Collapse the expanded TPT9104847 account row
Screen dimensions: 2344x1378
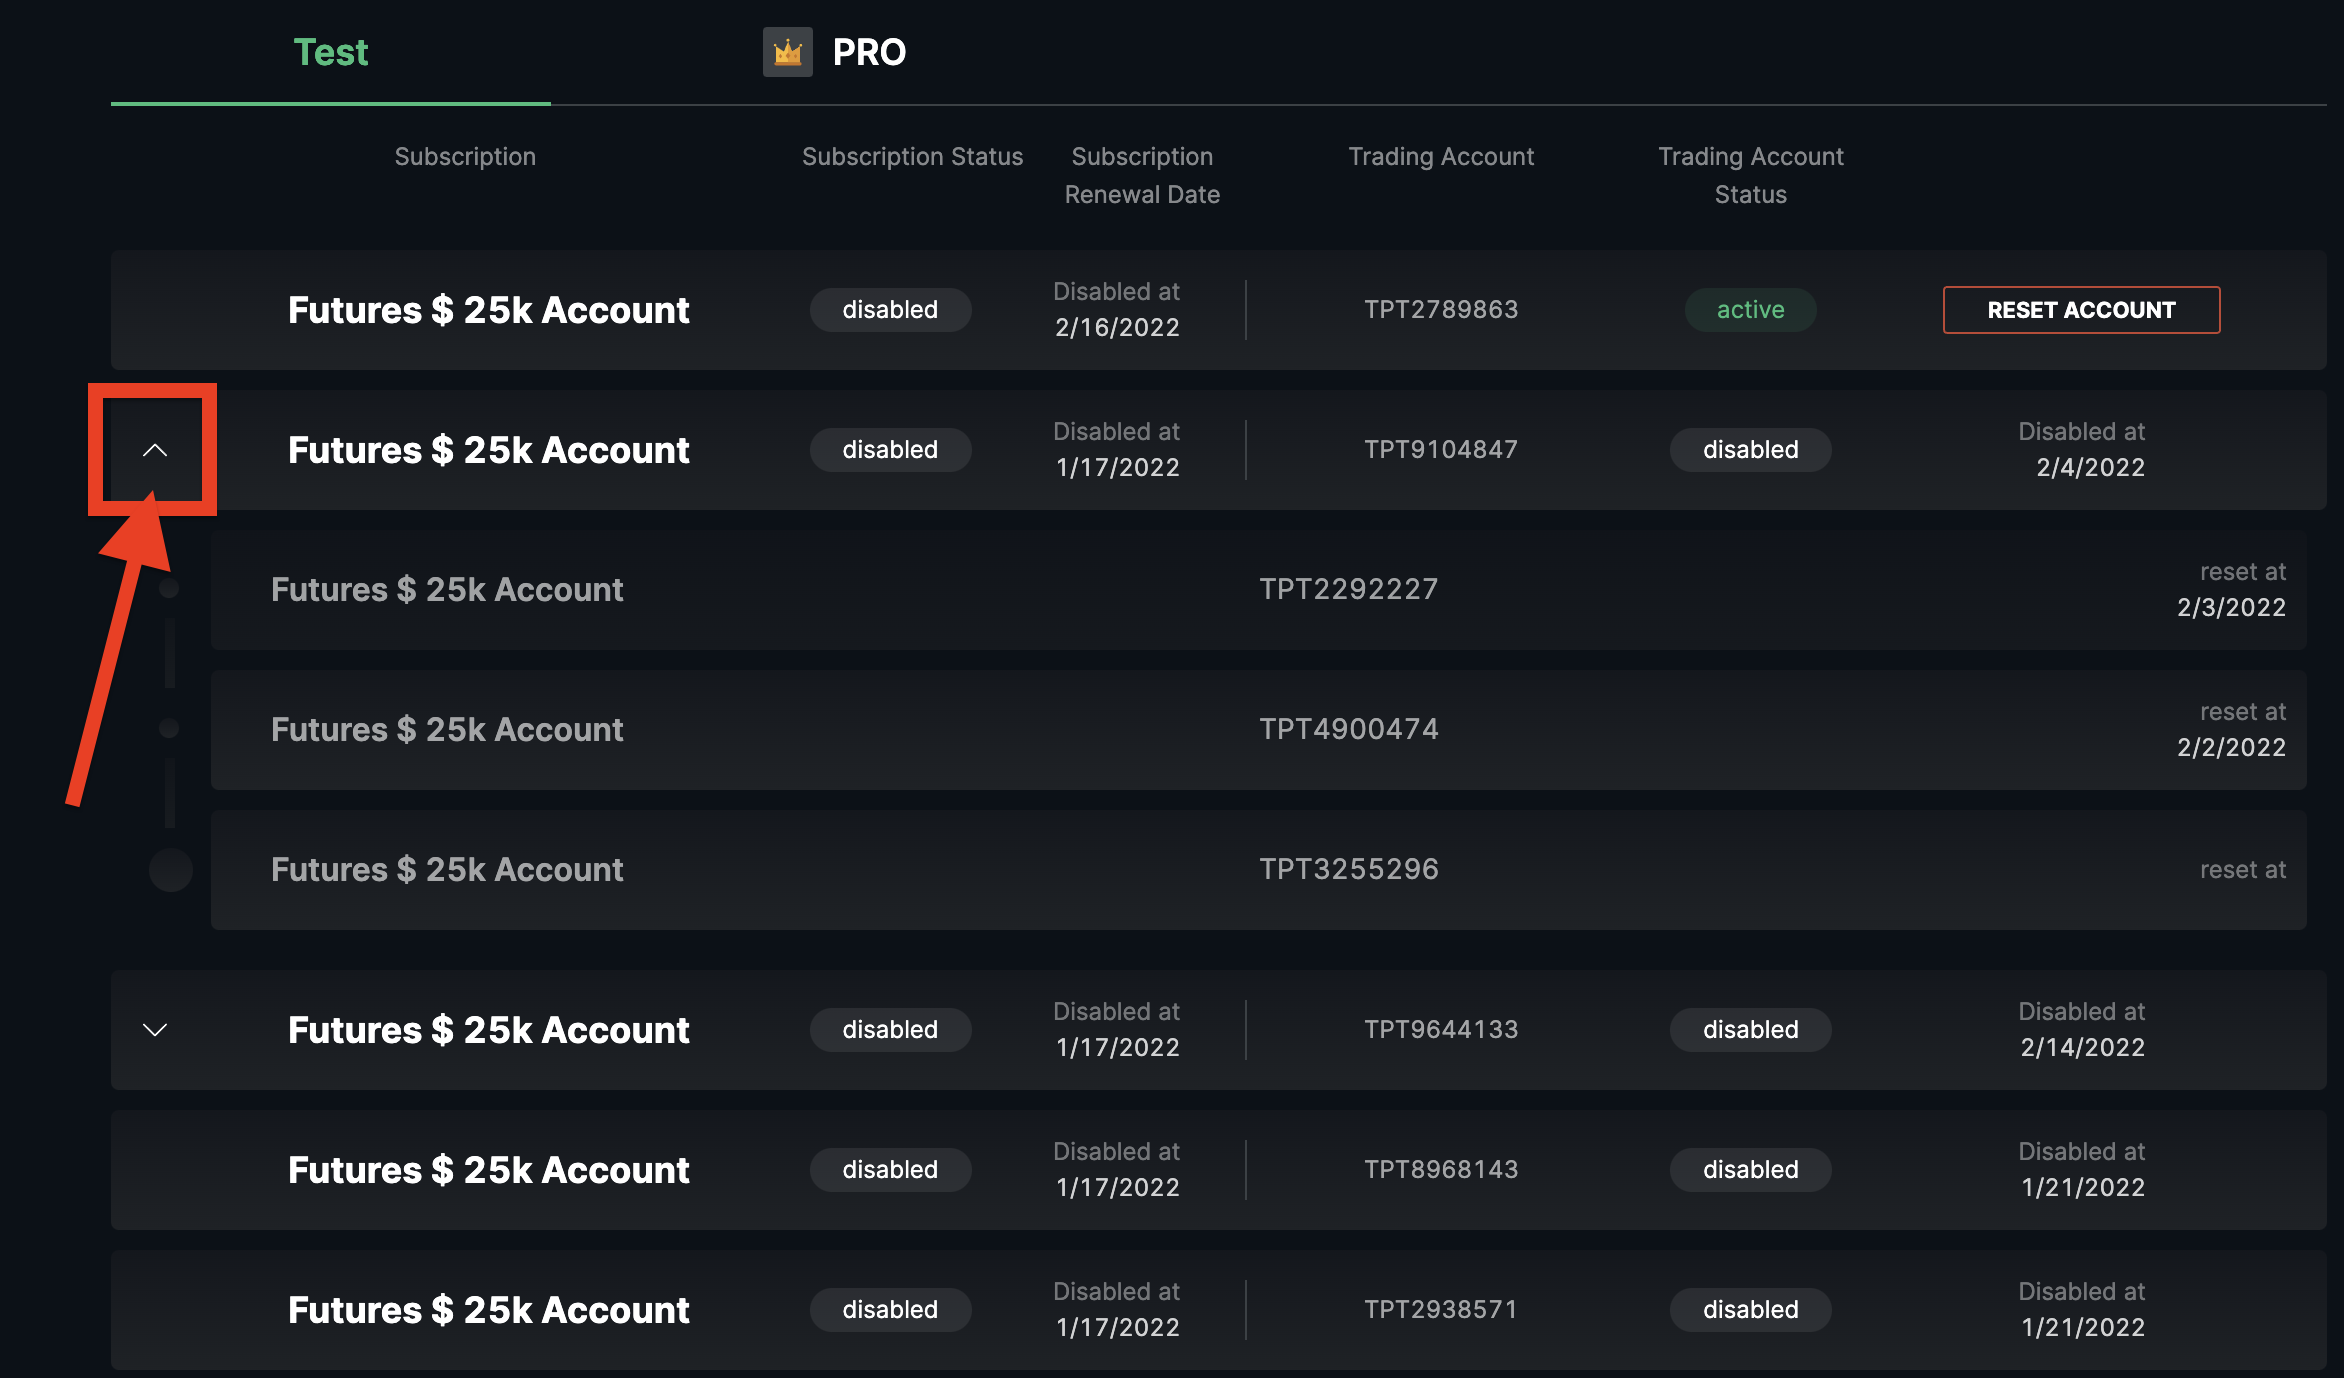154,450
